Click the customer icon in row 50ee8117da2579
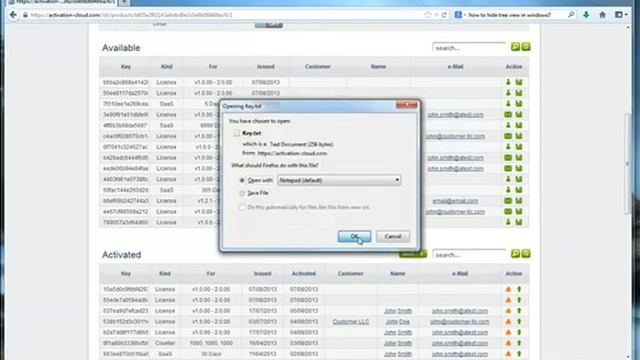Image resolution: width=640 pixels, height=360 pixels. (508, 93)
